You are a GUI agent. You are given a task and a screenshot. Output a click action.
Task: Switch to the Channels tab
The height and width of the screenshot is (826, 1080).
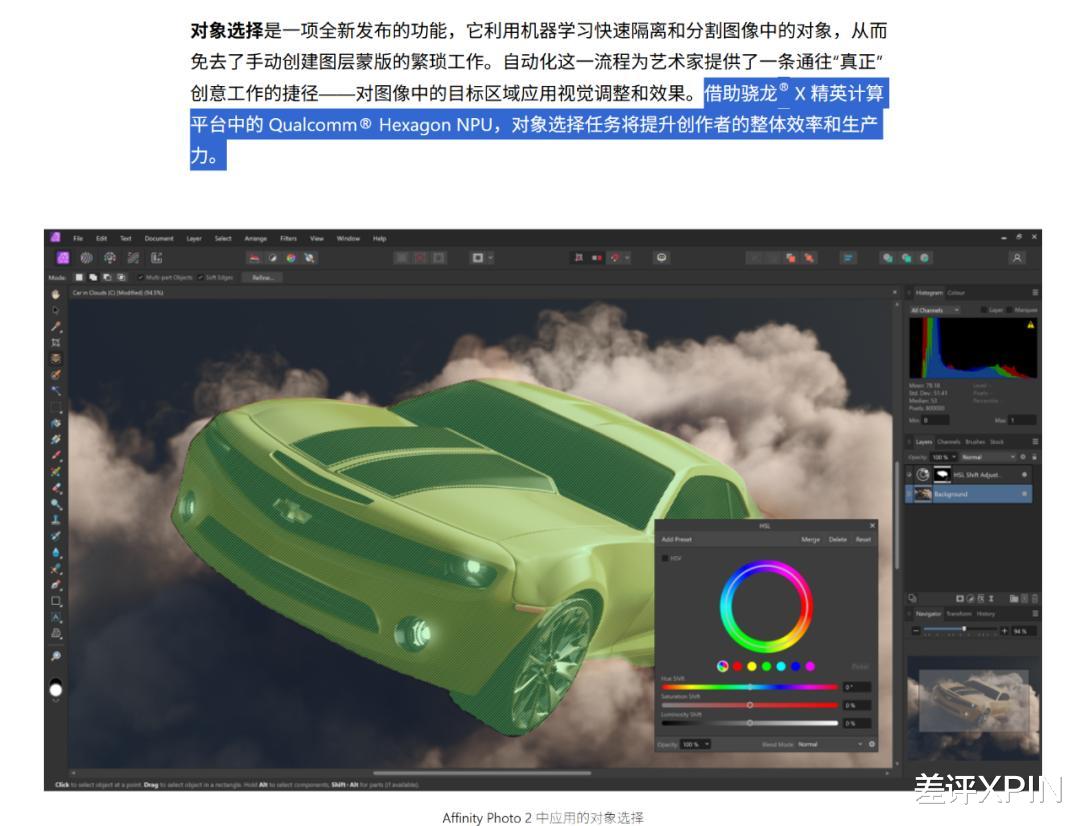point(948,441)
